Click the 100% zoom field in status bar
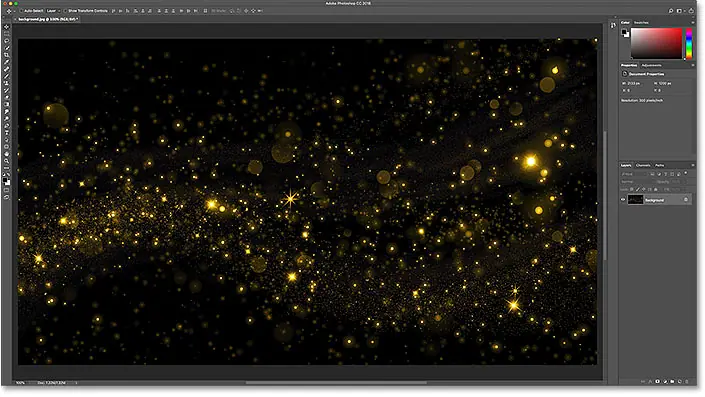Viewport: 705px width, 397px height. pyautogui.click(x=20, y=383)
